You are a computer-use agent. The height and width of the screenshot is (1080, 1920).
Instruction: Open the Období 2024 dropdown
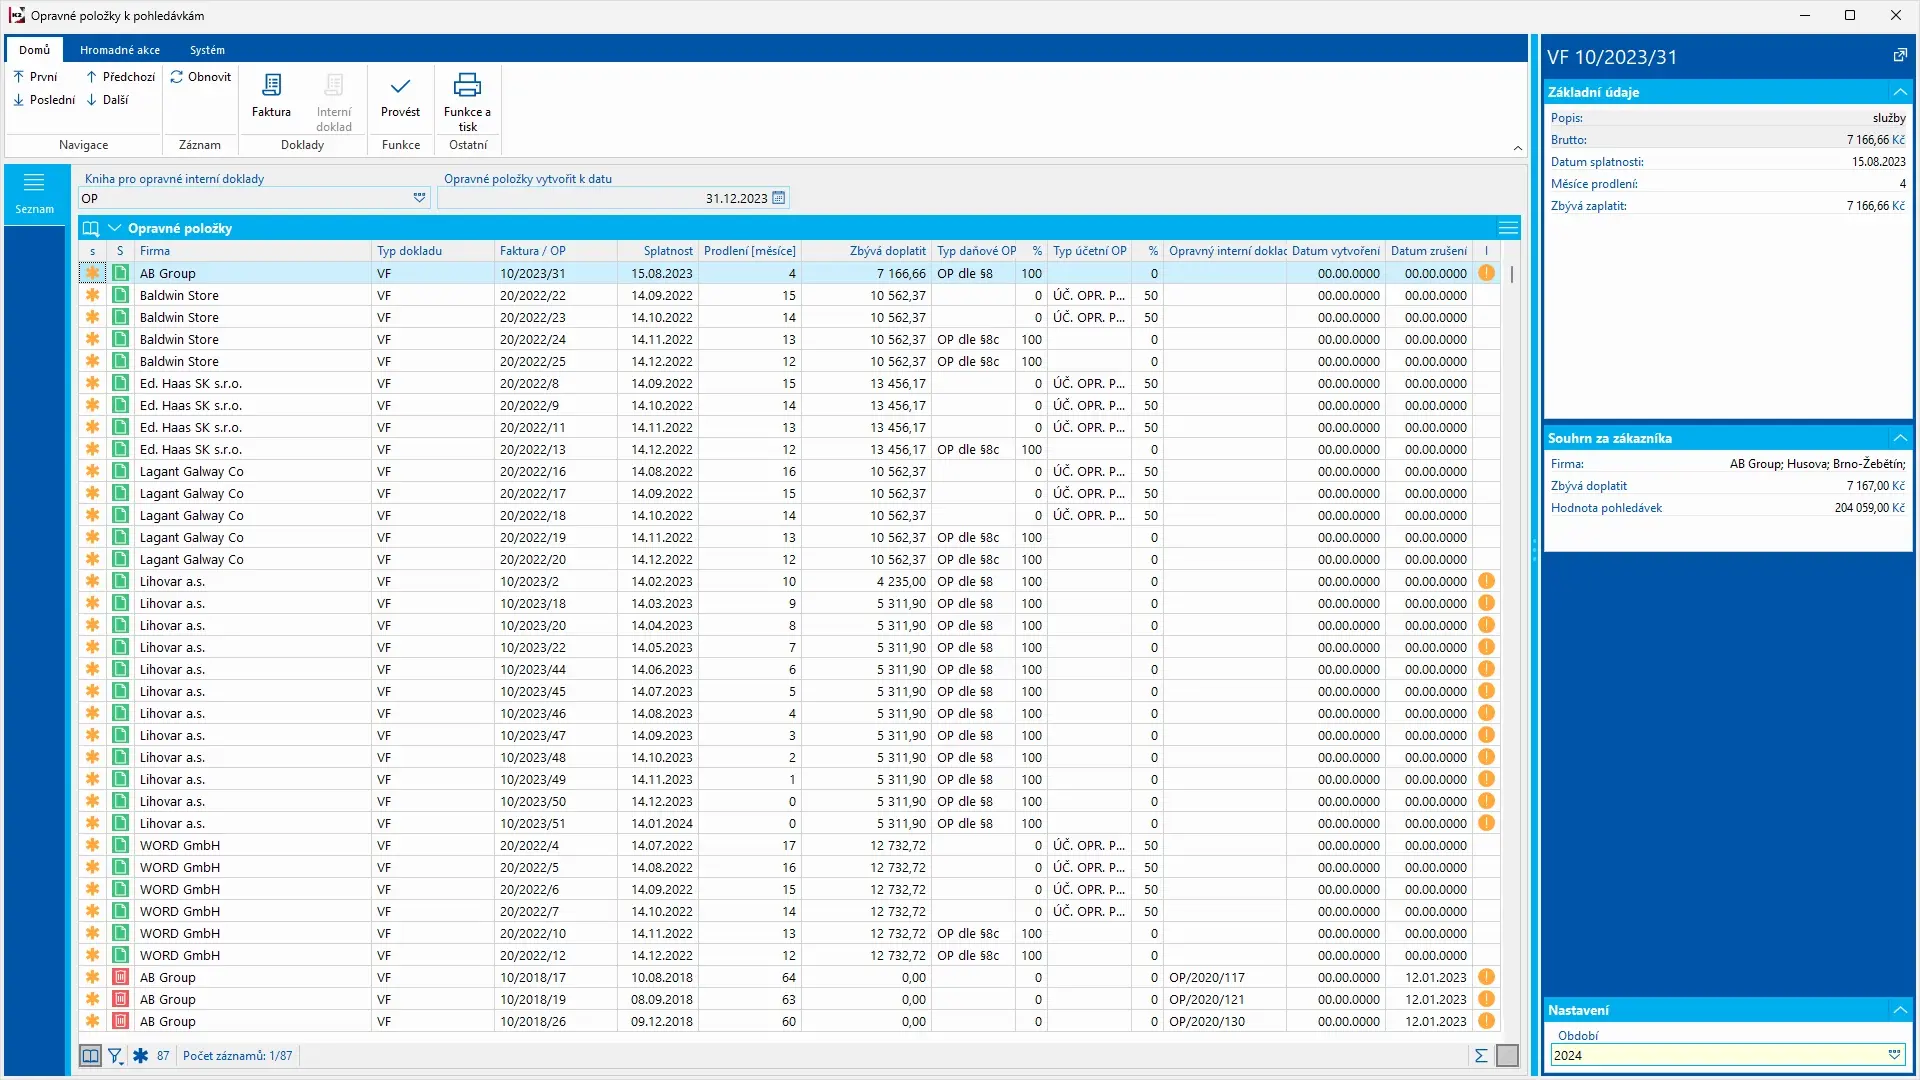(x=1894, y=1055)
